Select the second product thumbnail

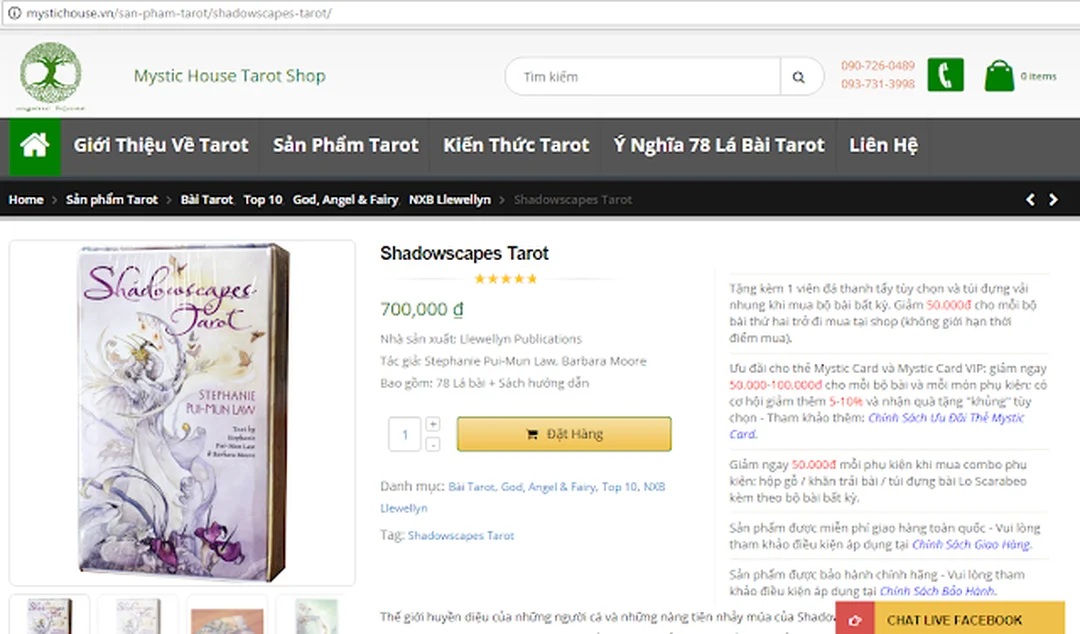pos(138,615)
